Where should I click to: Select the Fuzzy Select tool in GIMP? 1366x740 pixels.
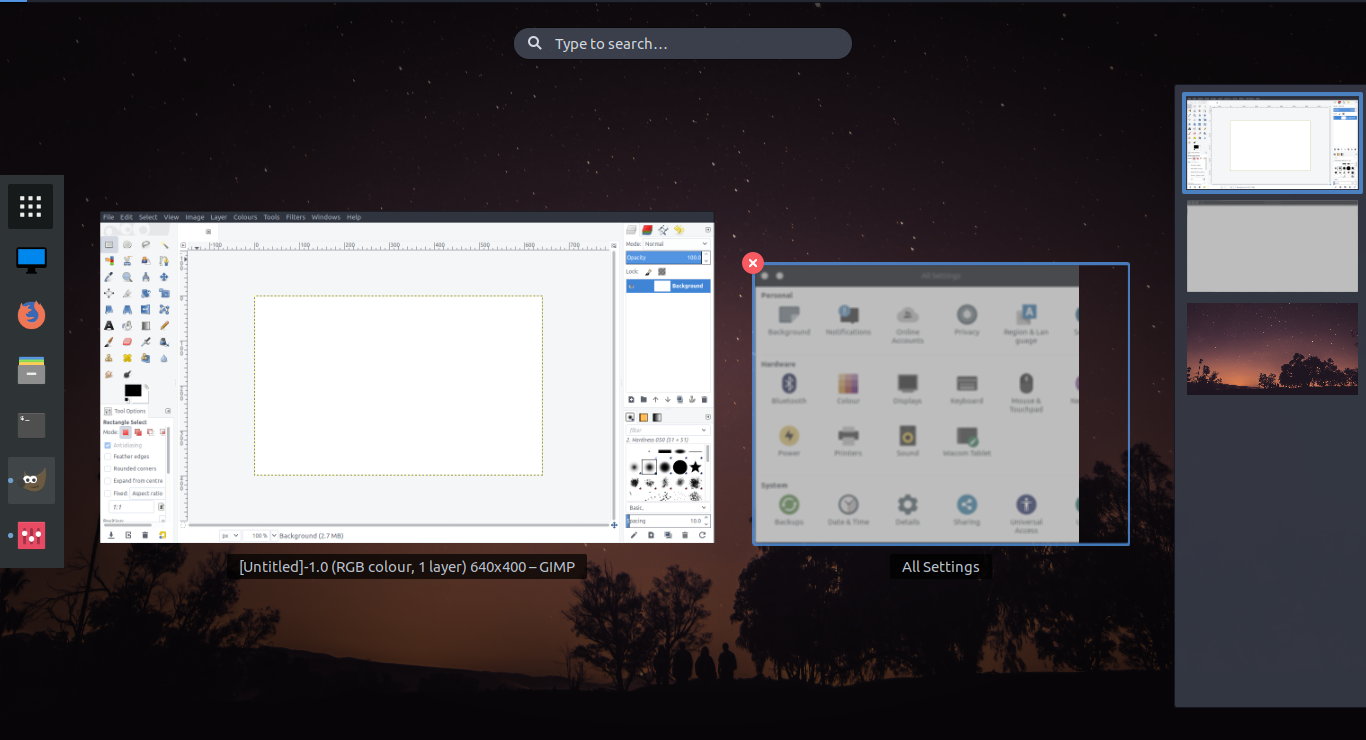[165, 245]
